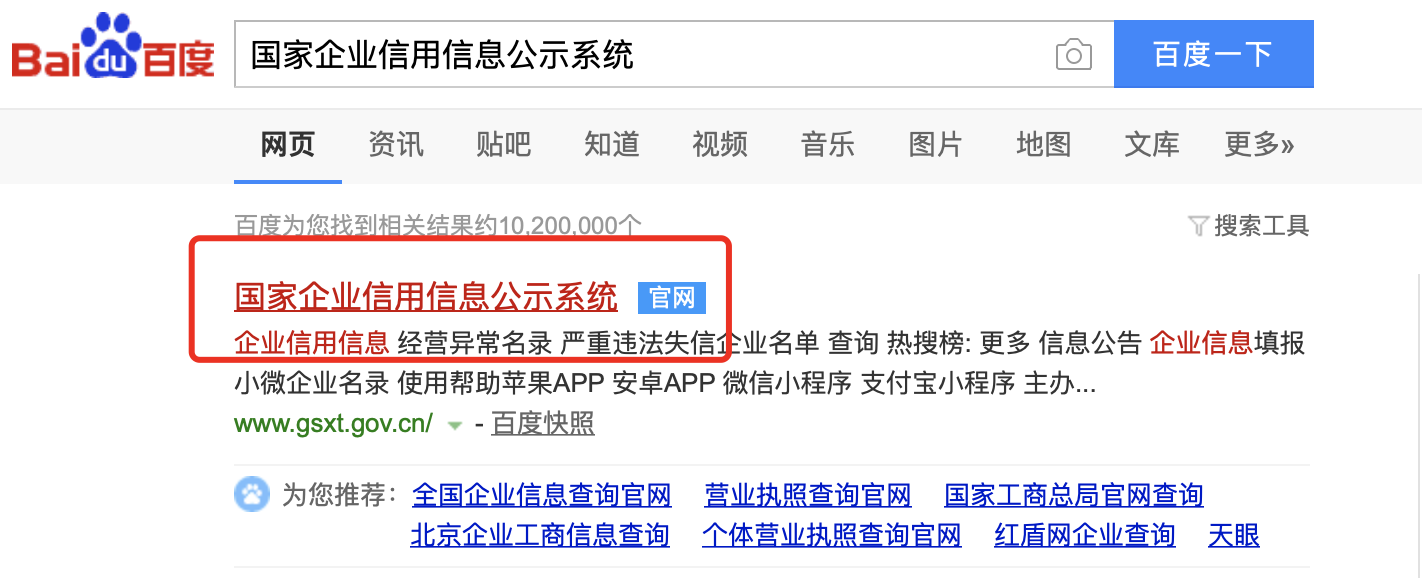Open the 地图 search tab
This screenshot has height=578, width=1422.
(x=1043, y=145)
